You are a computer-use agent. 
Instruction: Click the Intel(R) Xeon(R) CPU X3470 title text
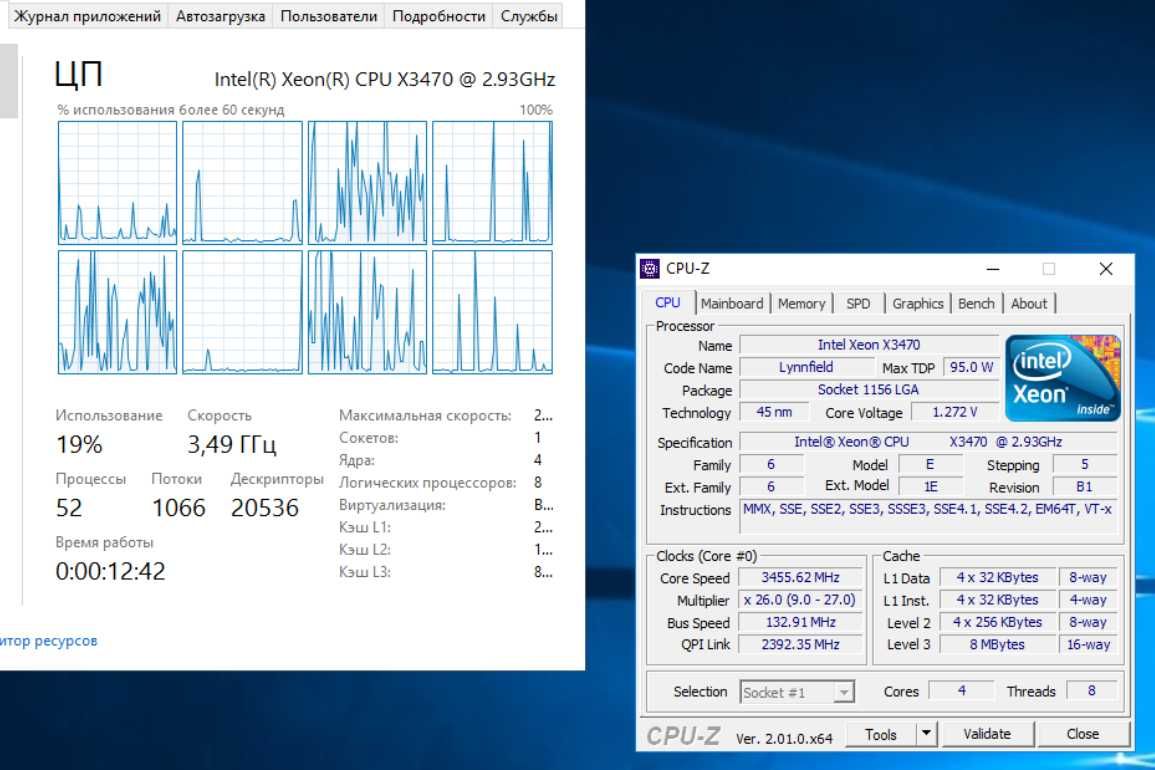coord(385,79)
